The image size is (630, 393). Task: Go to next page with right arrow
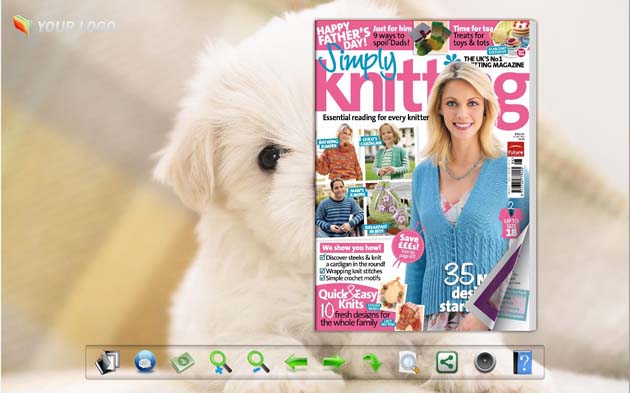click(334, 362)
